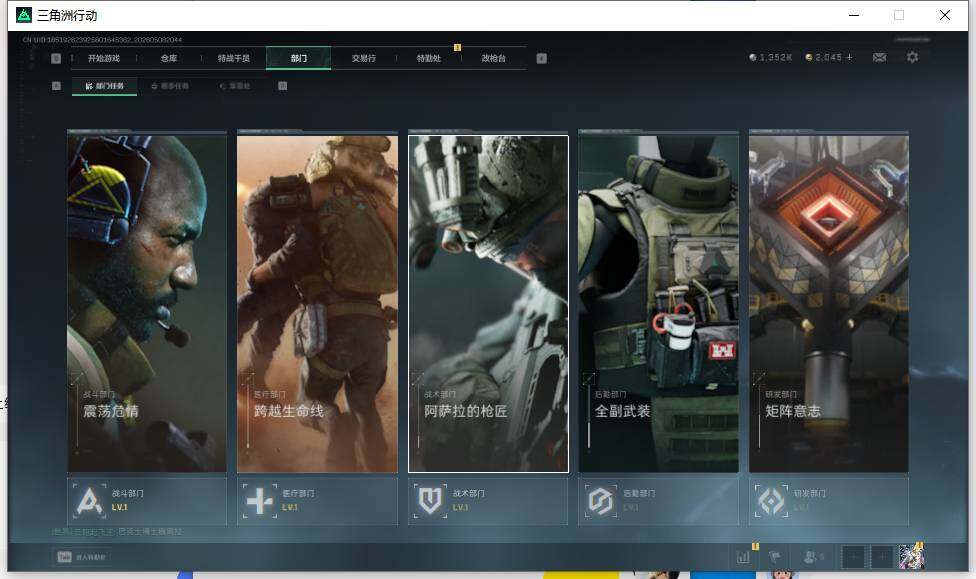Screen dimensions: 976x579
Task: Switch to the 改枪台 tab
Action: (x=494, y=58)
